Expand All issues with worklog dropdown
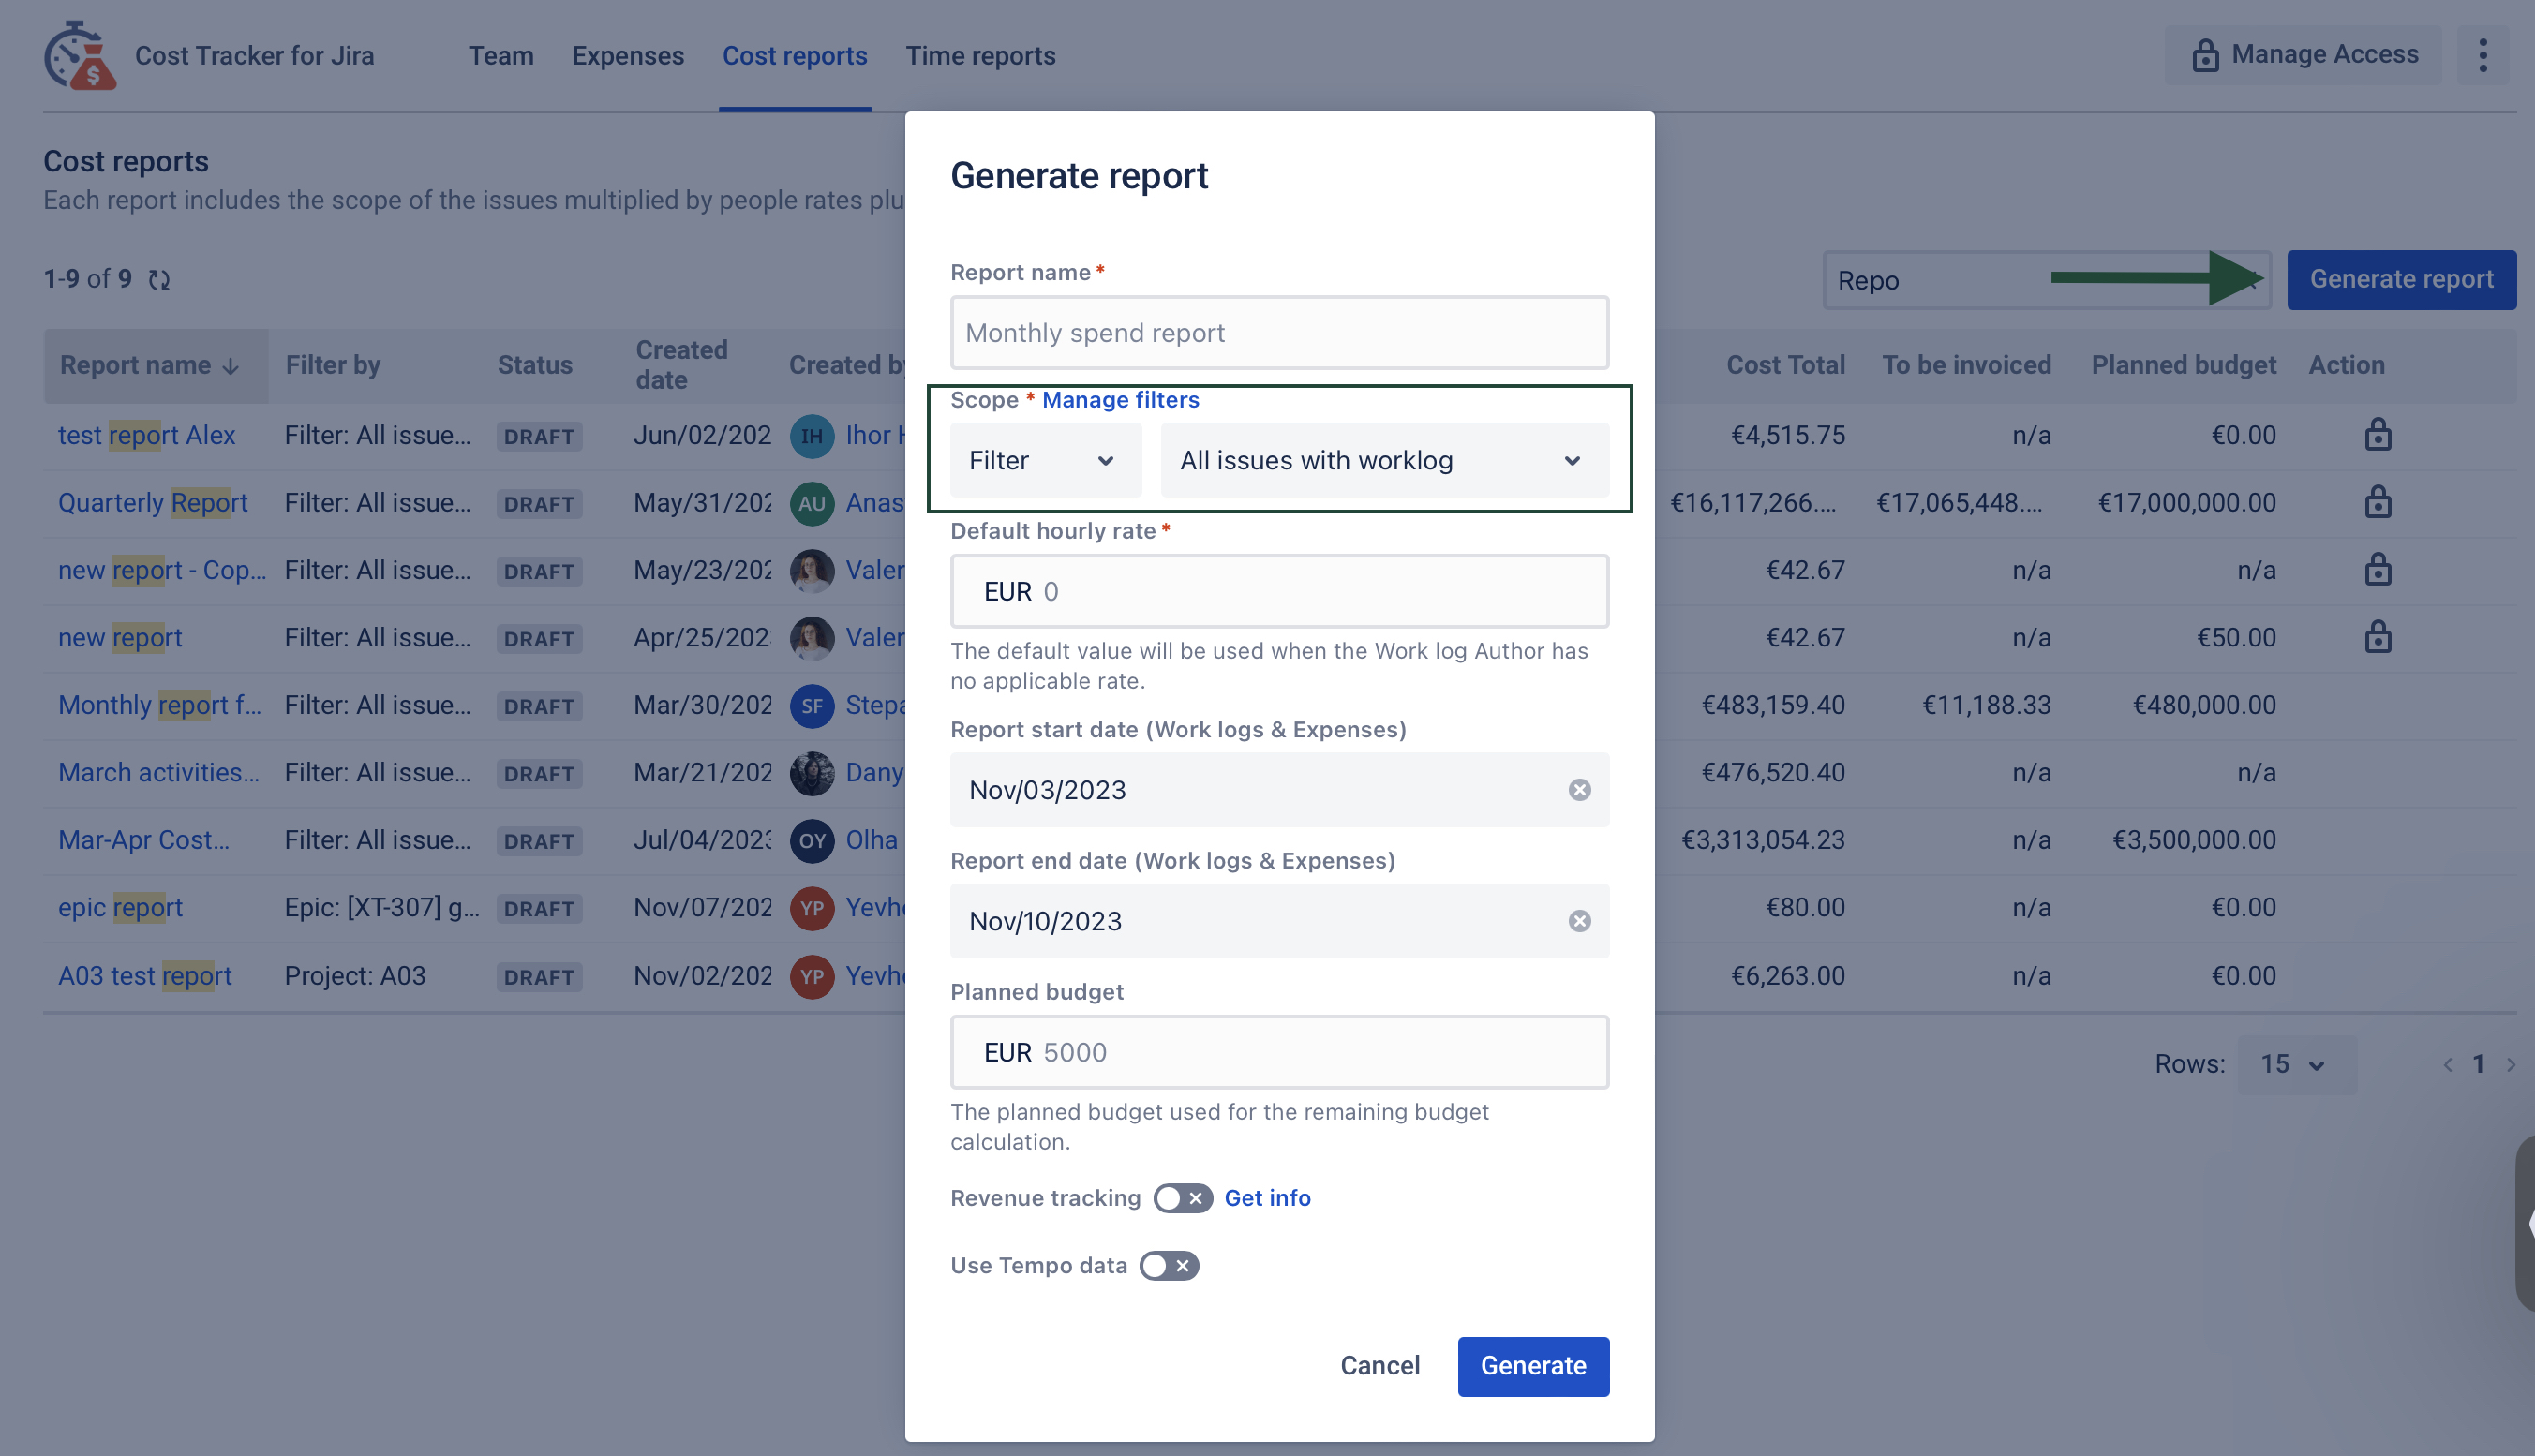 [x=1383, y=460]
